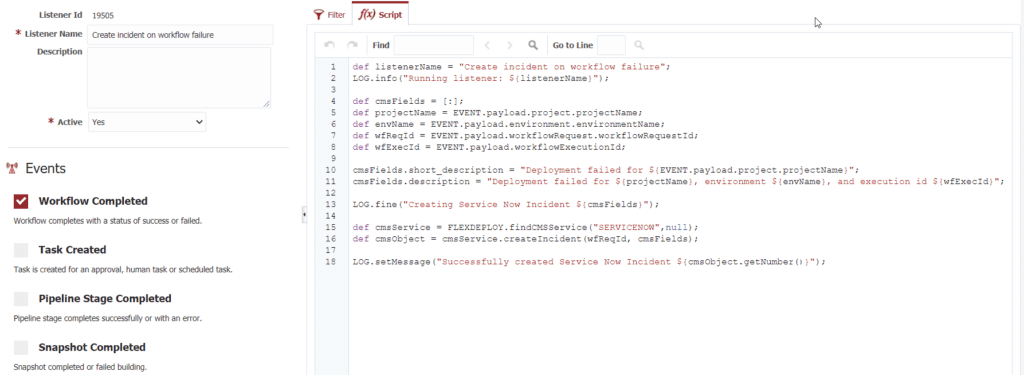Go to previous find match arrow
The height and width of the screenshot is (375, 1024).
[487, 45]
